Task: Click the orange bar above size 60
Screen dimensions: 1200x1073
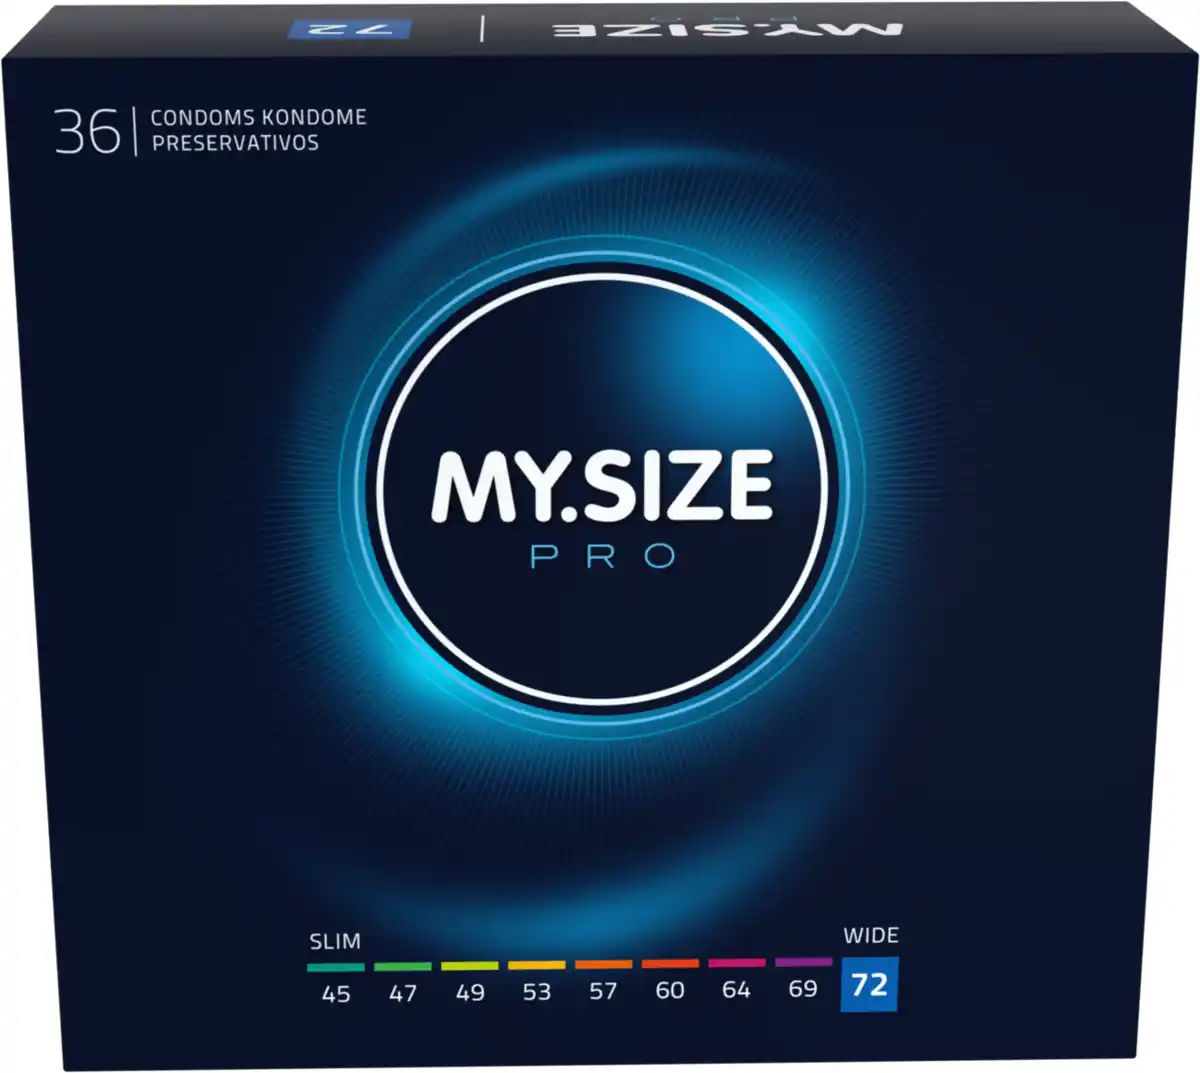Action: click(x=668, y=967)
